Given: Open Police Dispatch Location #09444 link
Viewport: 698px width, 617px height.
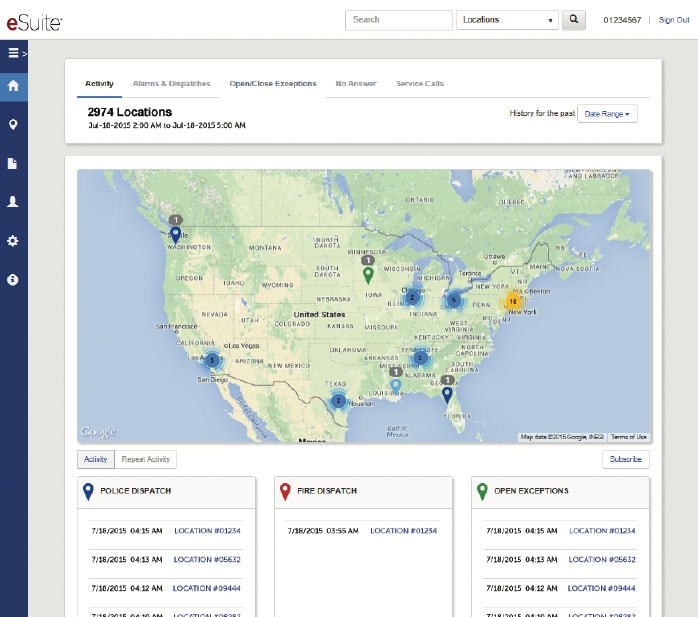Looking at the screenshot, I should (x=207, y=589).
